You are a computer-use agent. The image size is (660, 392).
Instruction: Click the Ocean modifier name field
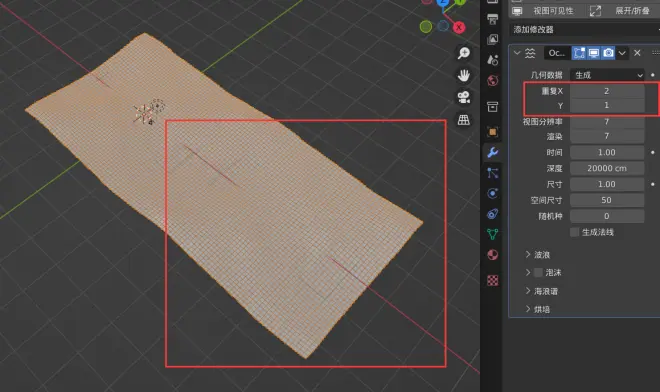click(557, 53)
